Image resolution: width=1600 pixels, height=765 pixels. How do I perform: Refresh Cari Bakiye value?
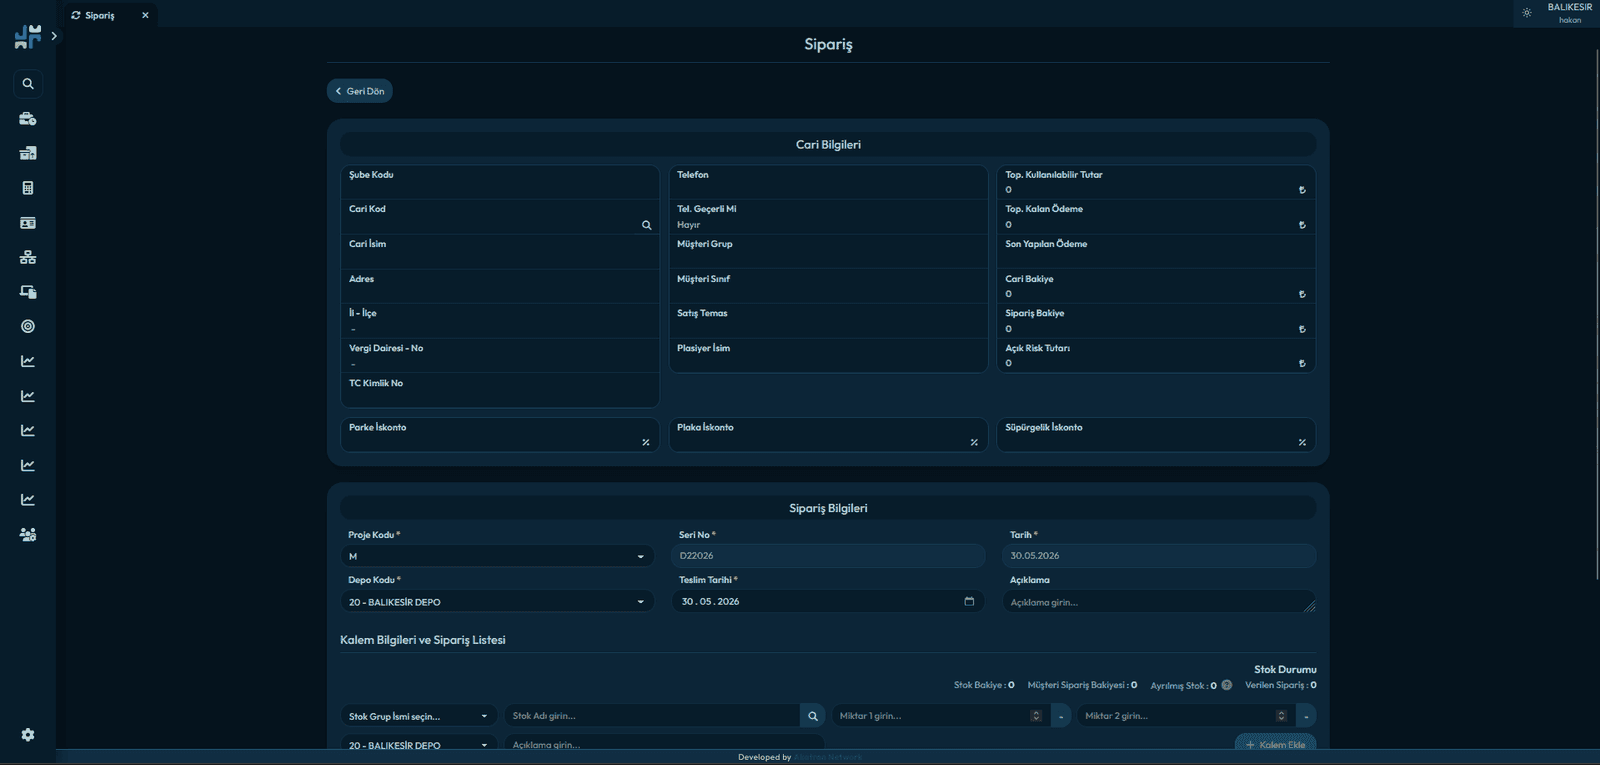point(1302,294)
